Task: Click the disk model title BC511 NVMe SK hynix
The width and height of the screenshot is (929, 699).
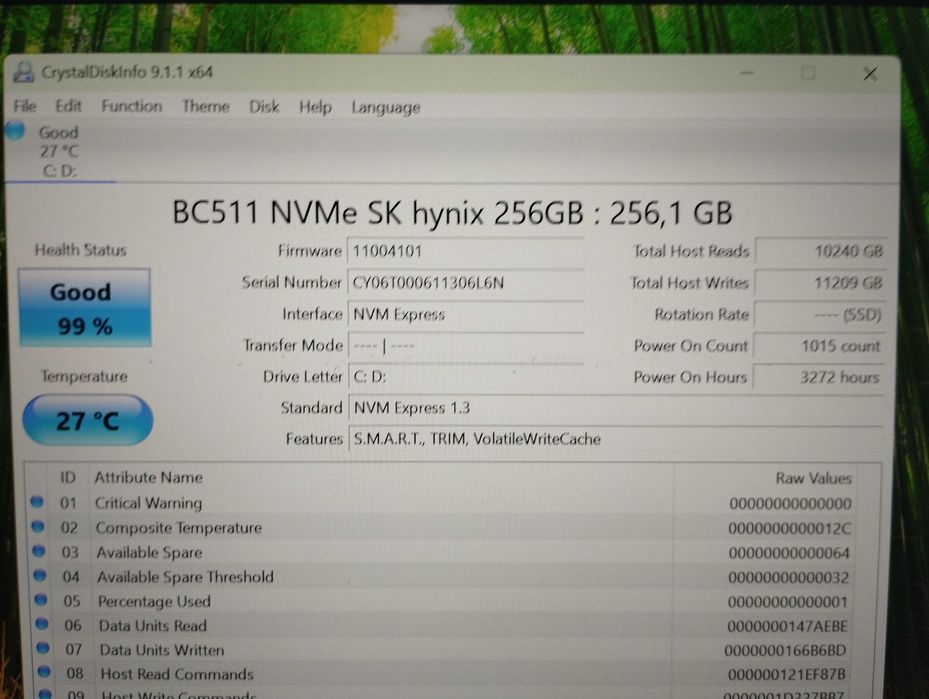Action: point(452,212)
